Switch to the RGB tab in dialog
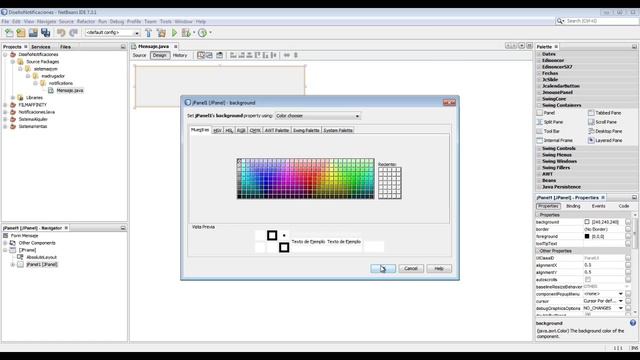This screenshot has height=360, width=640. click(241, 130)
